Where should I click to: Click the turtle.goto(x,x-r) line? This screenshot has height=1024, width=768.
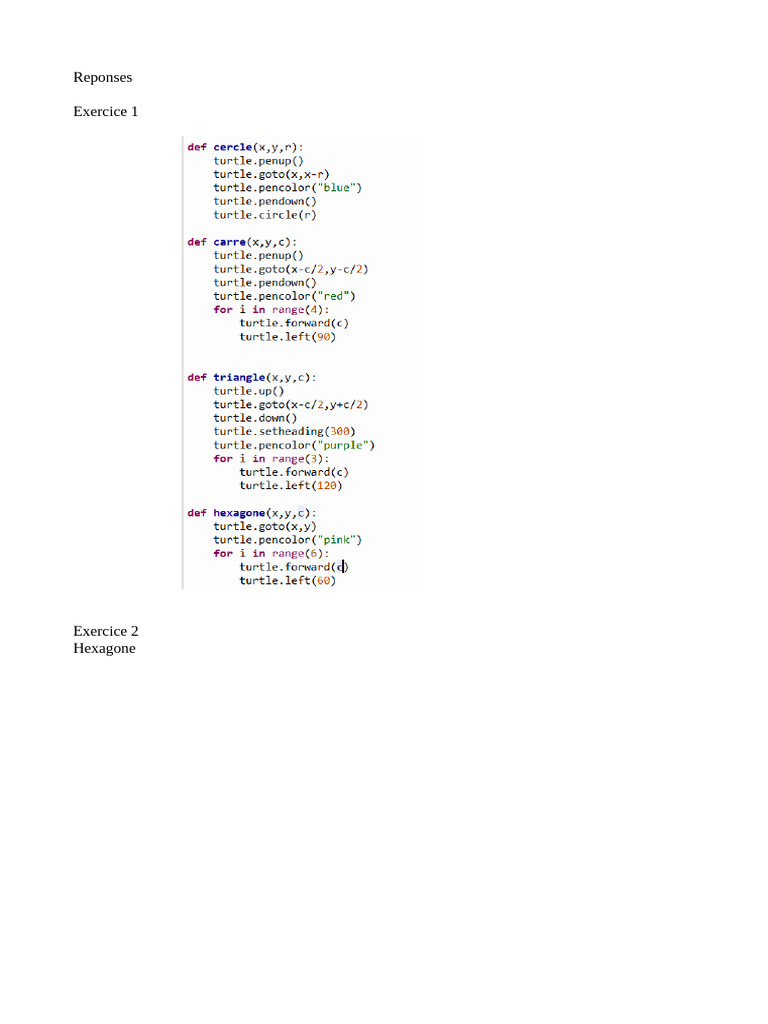(x=271, y=174)
